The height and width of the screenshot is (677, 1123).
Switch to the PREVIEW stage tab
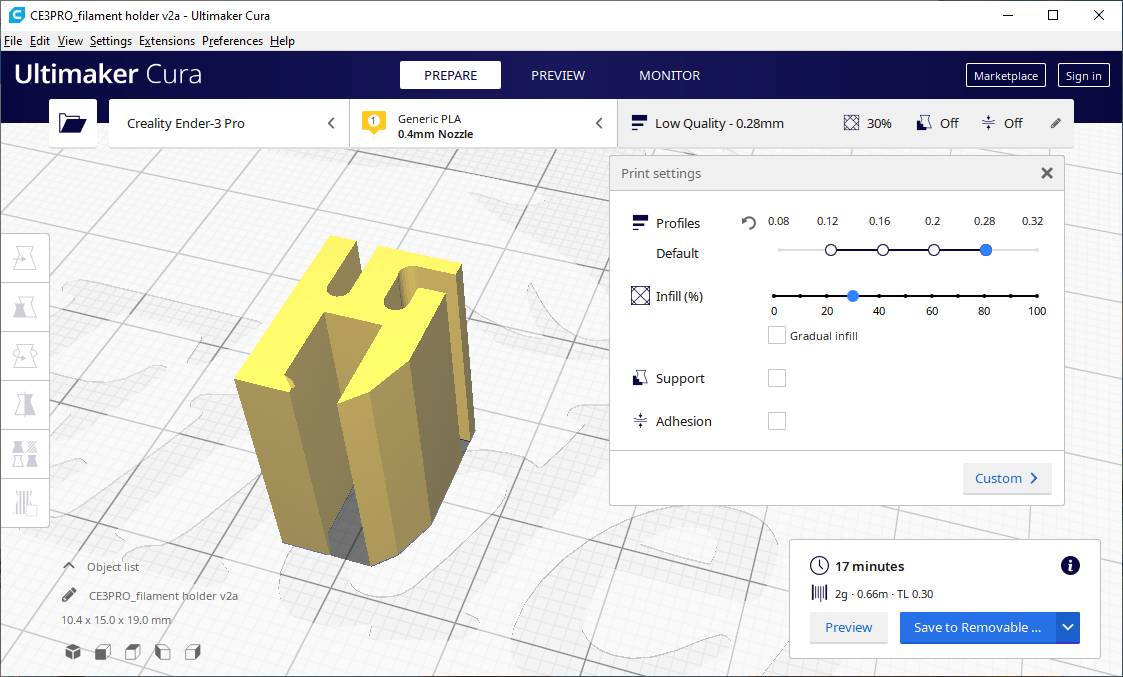tap(558, 75)
